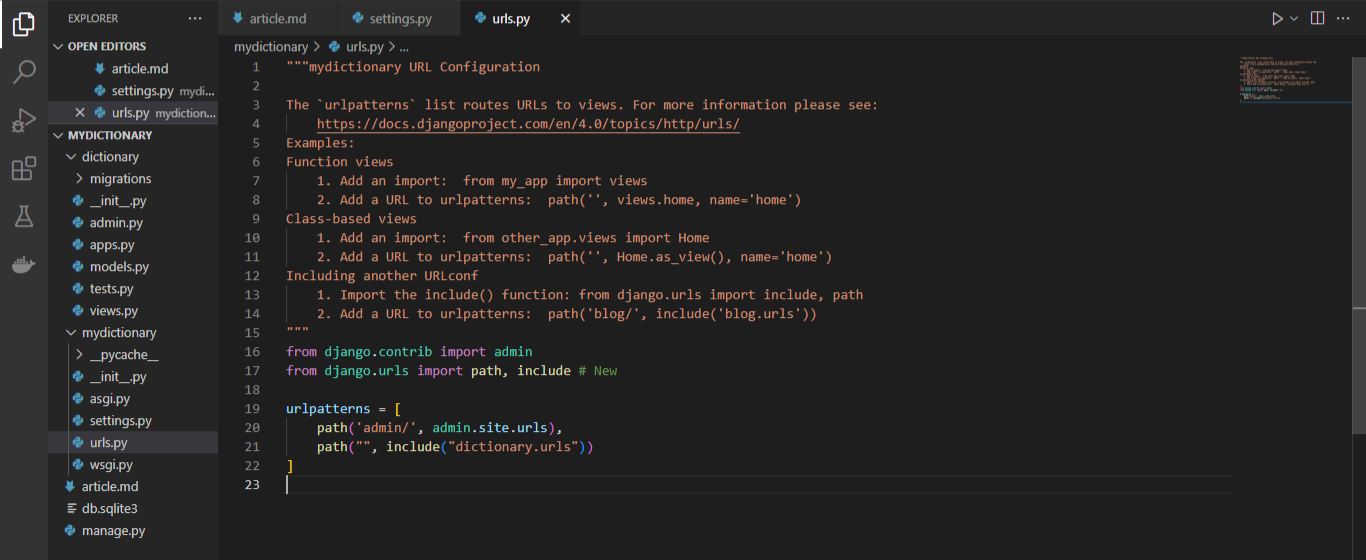Click breadcrumb ellipsis symbol item
The height and width of the screenshot is (560, 1366).
tap(404, 47)
